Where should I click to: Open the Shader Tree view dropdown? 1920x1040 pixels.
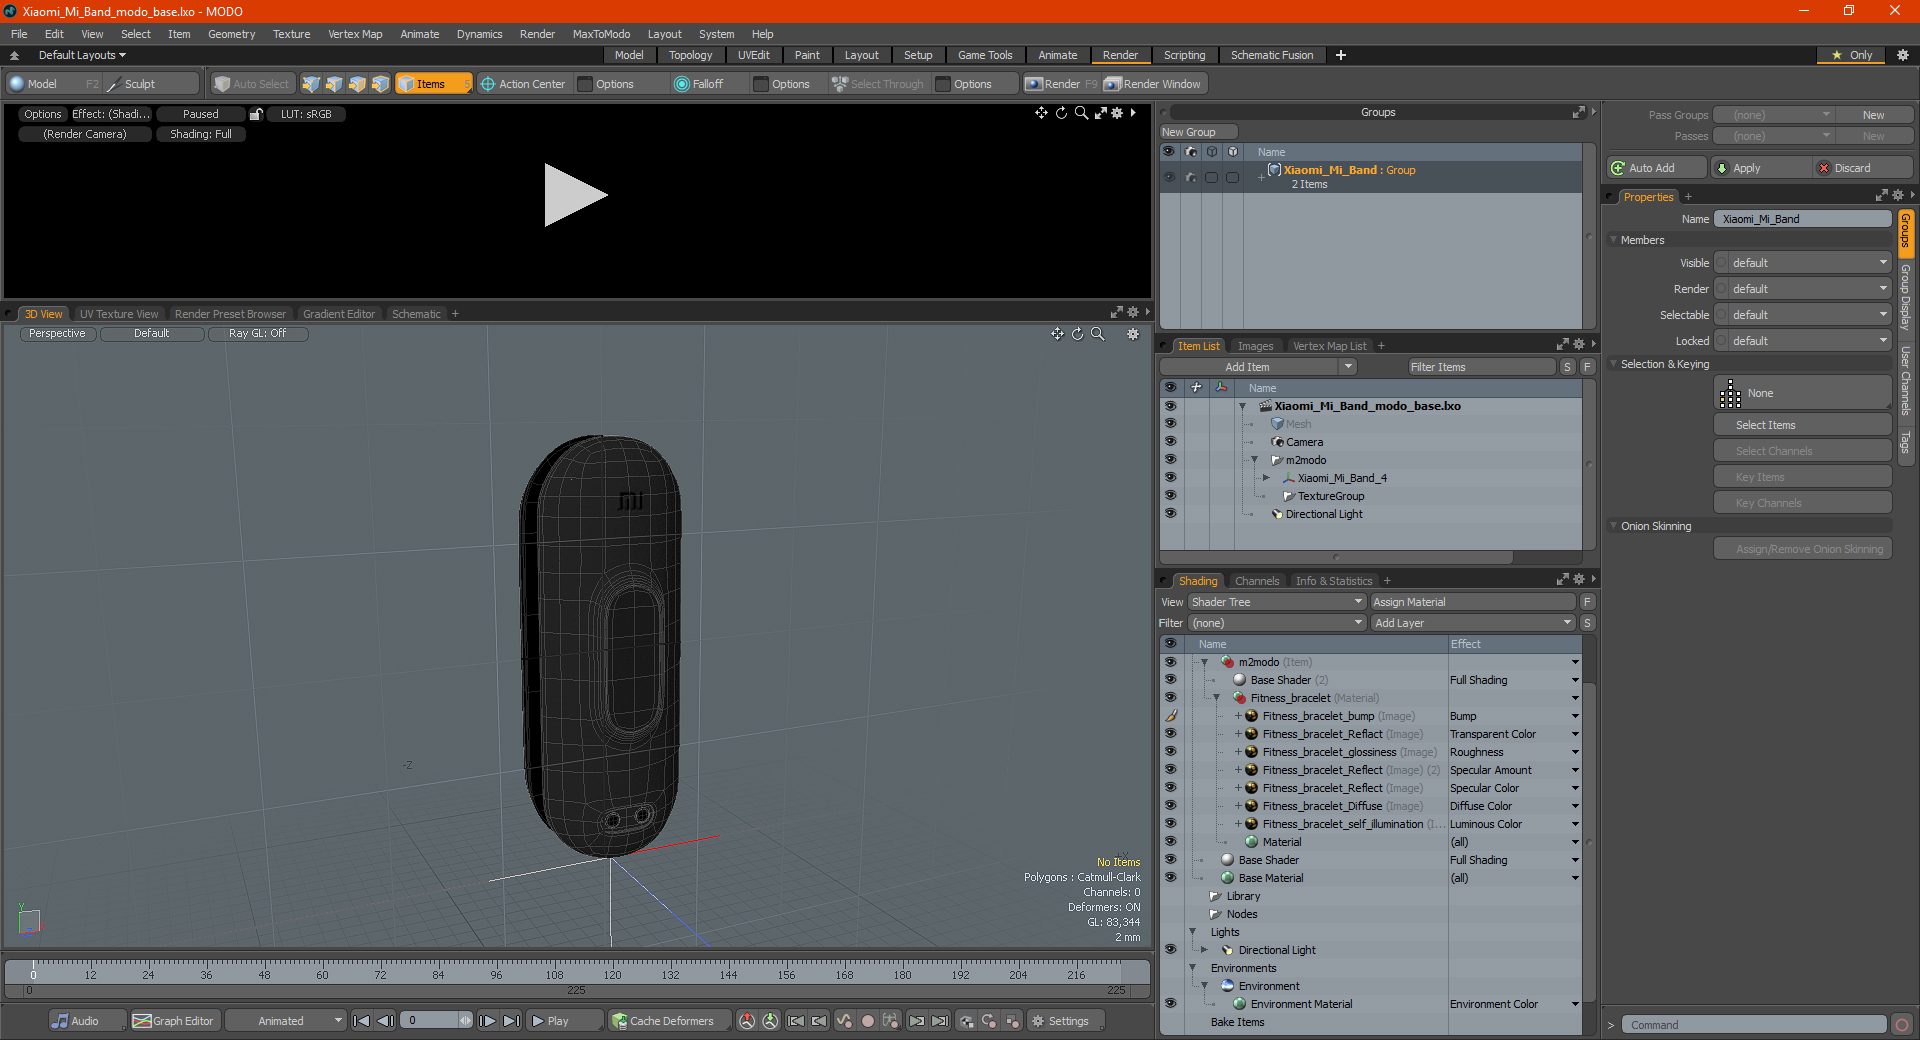pos(1277,602)
